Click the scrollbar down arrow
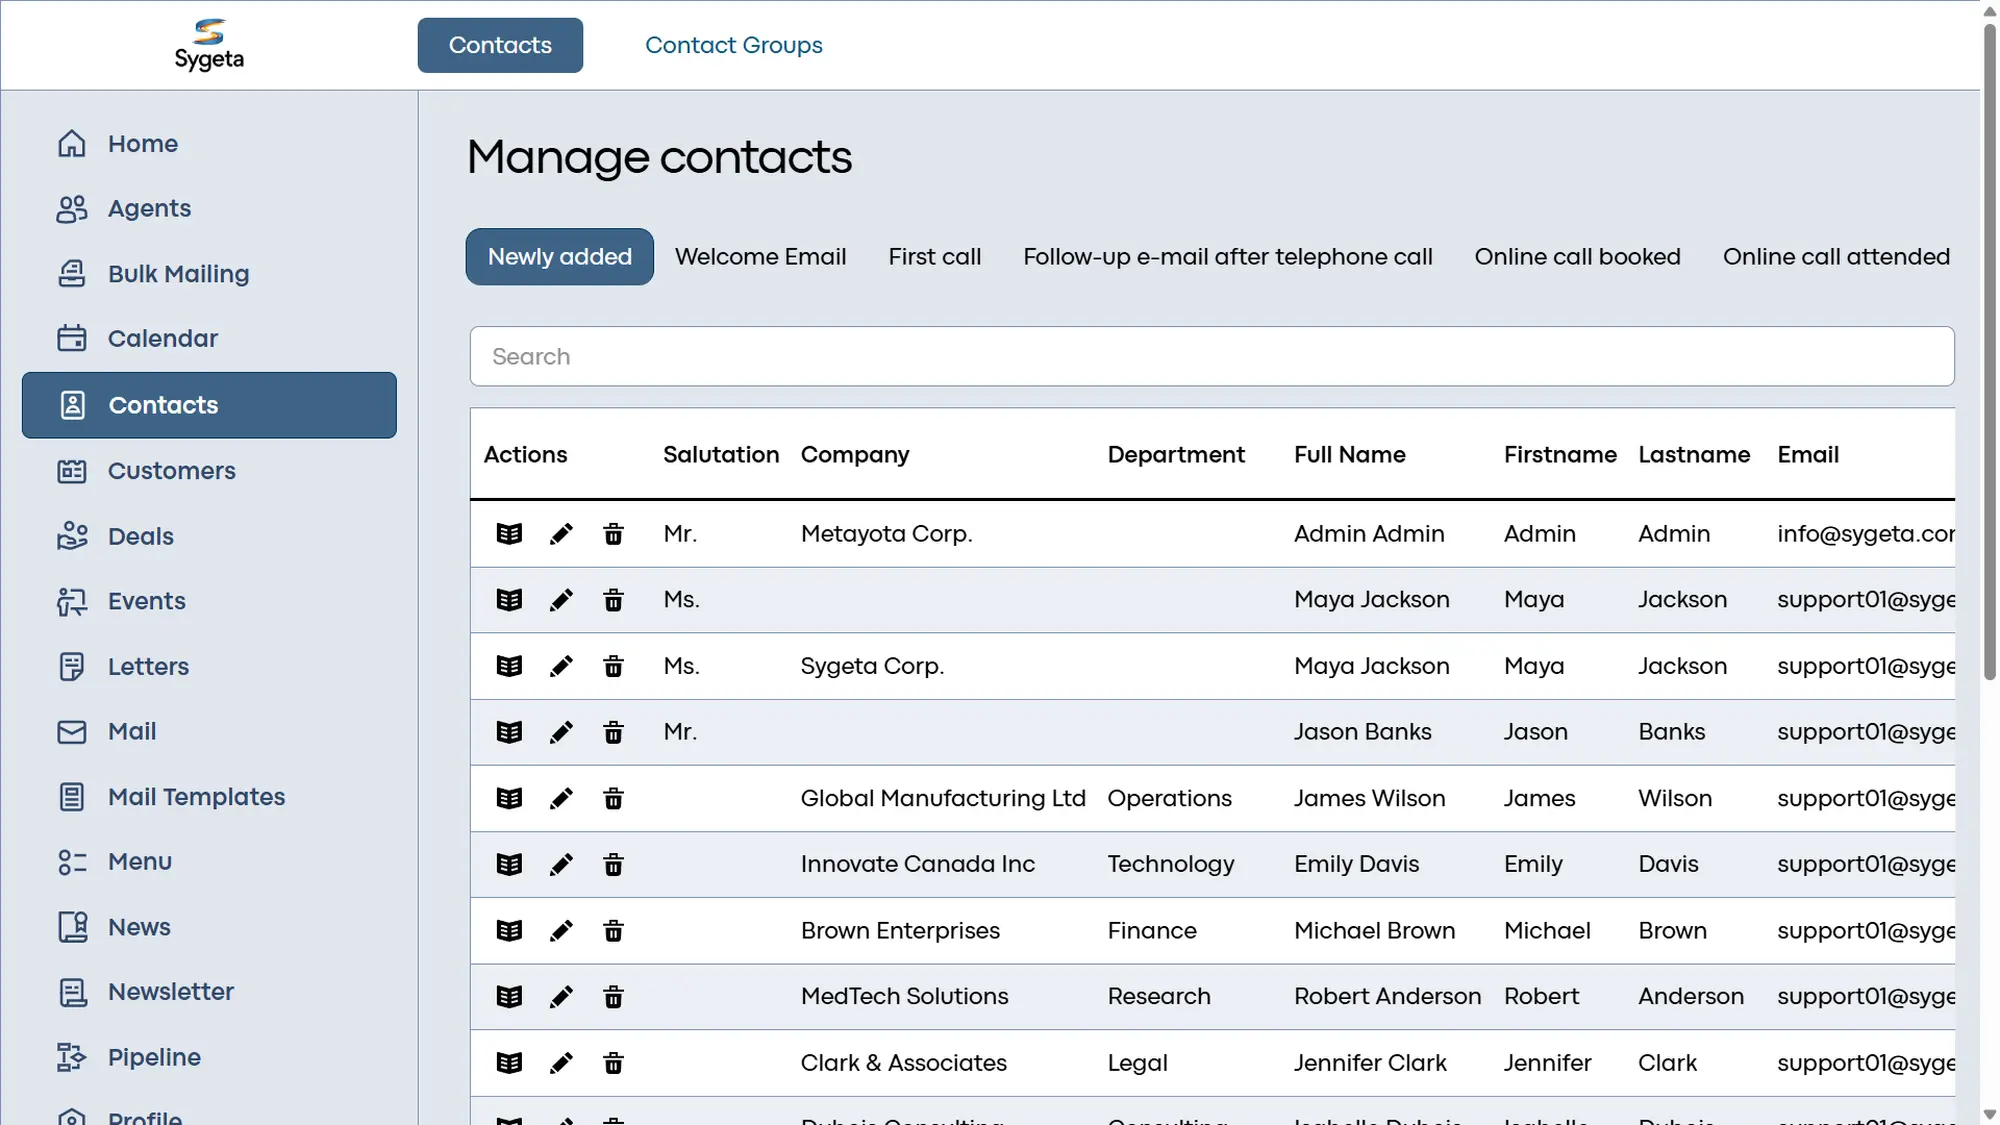 click(1990, 1114)
